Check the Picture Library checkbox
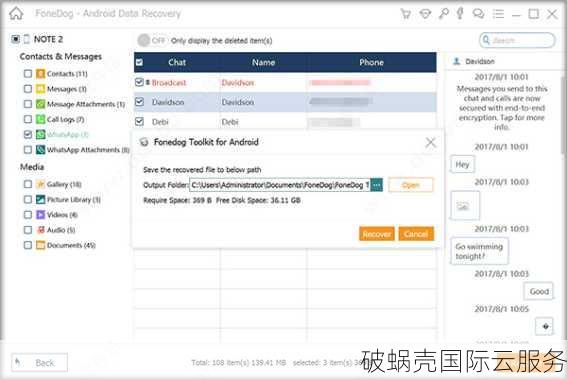 click(x=28, y=200)
